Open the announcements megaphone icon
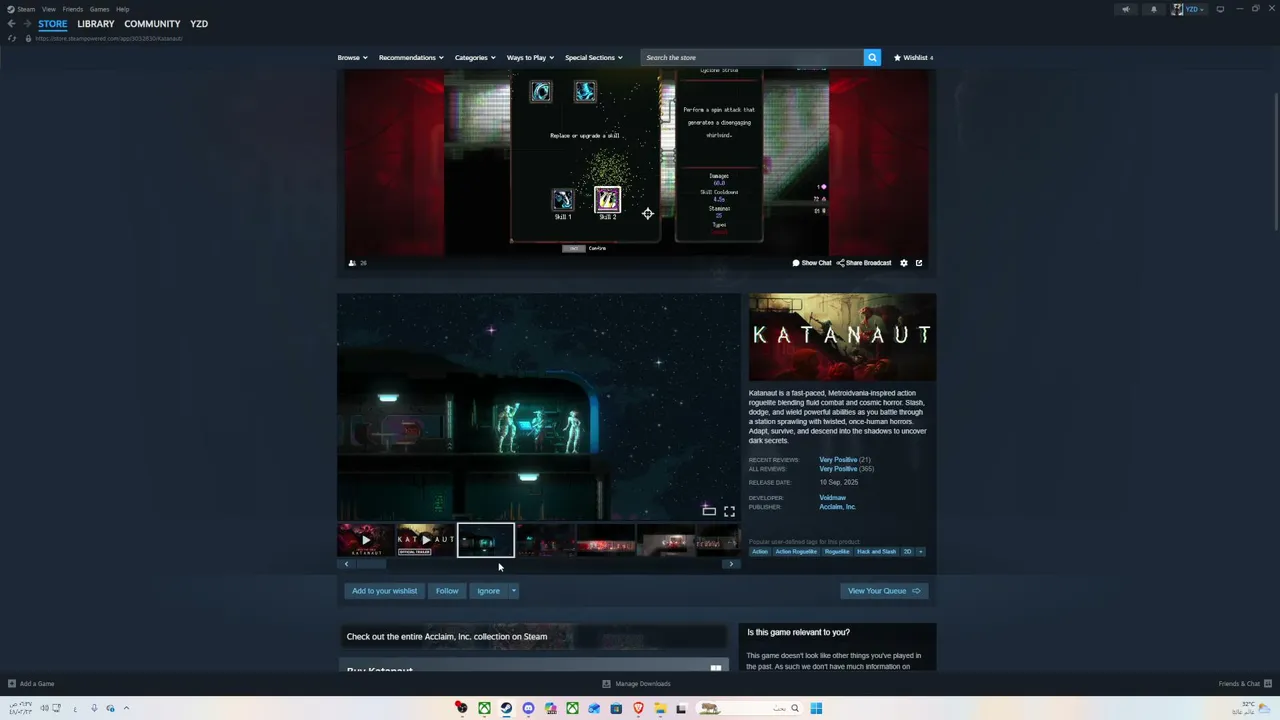This screenshot has height=720, width=1280. [x=1125, y=9]
